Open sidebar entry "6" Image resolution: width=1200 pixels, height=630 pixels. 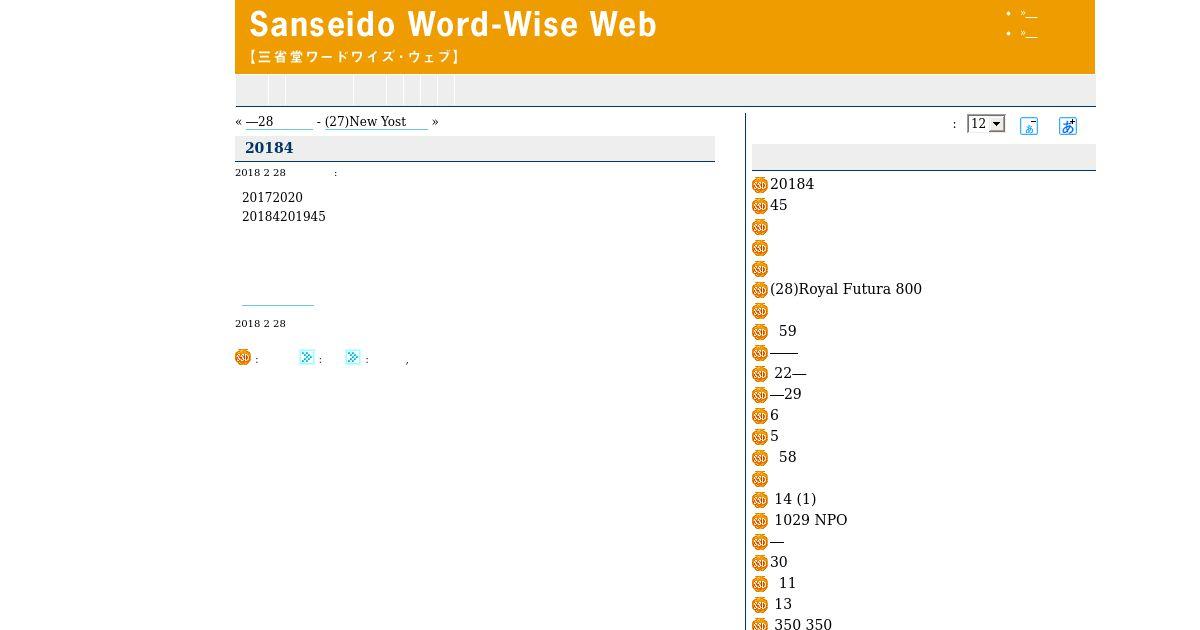click(774, 415)
